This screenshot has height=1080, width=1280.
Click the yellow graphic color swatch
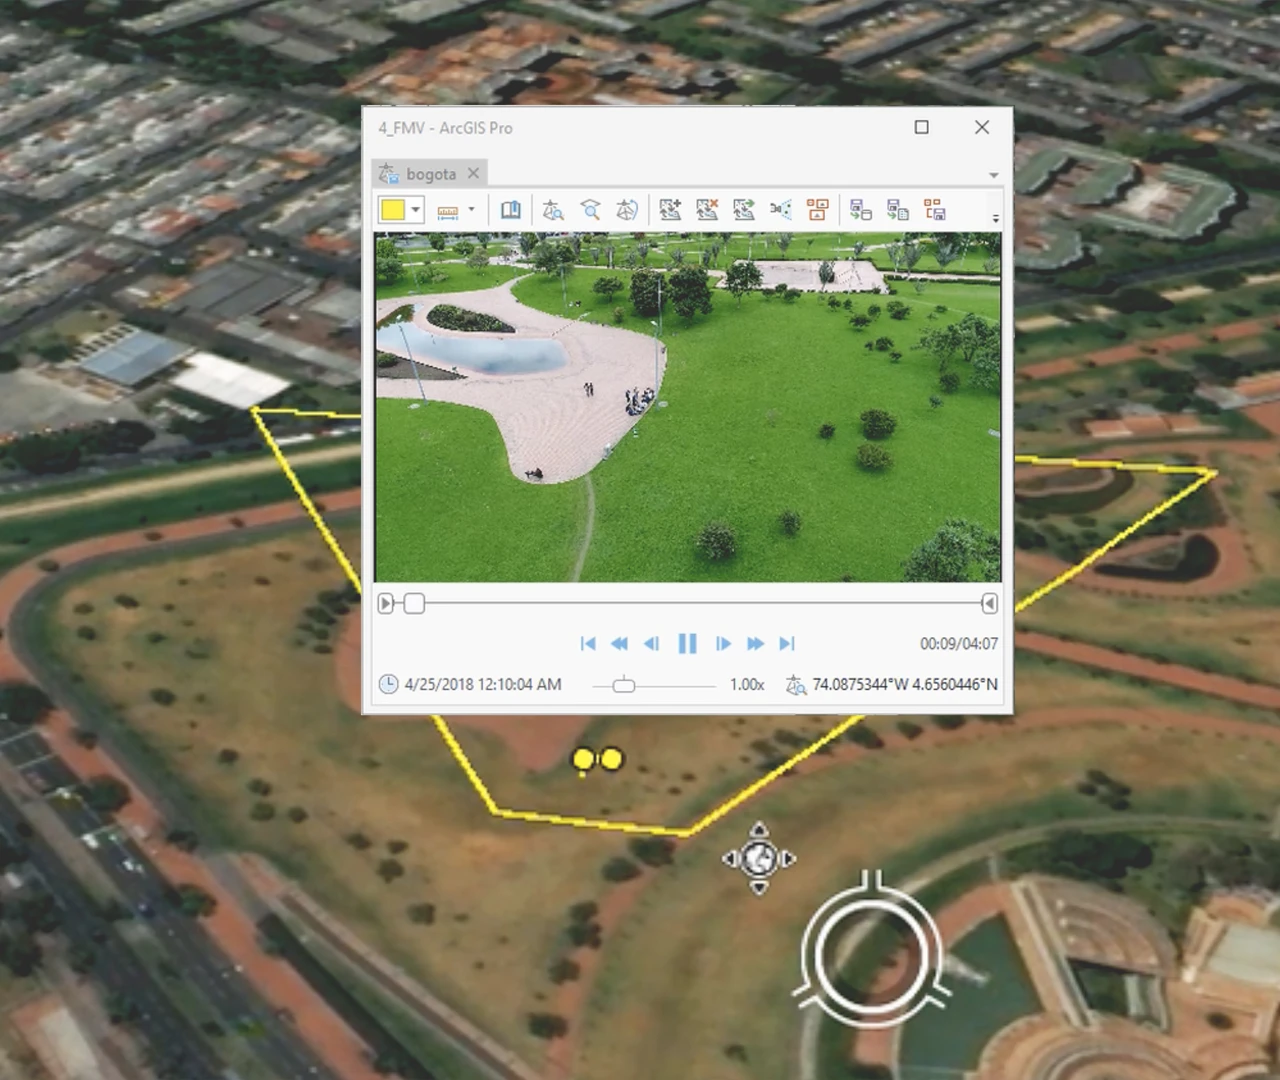point(392,210)
